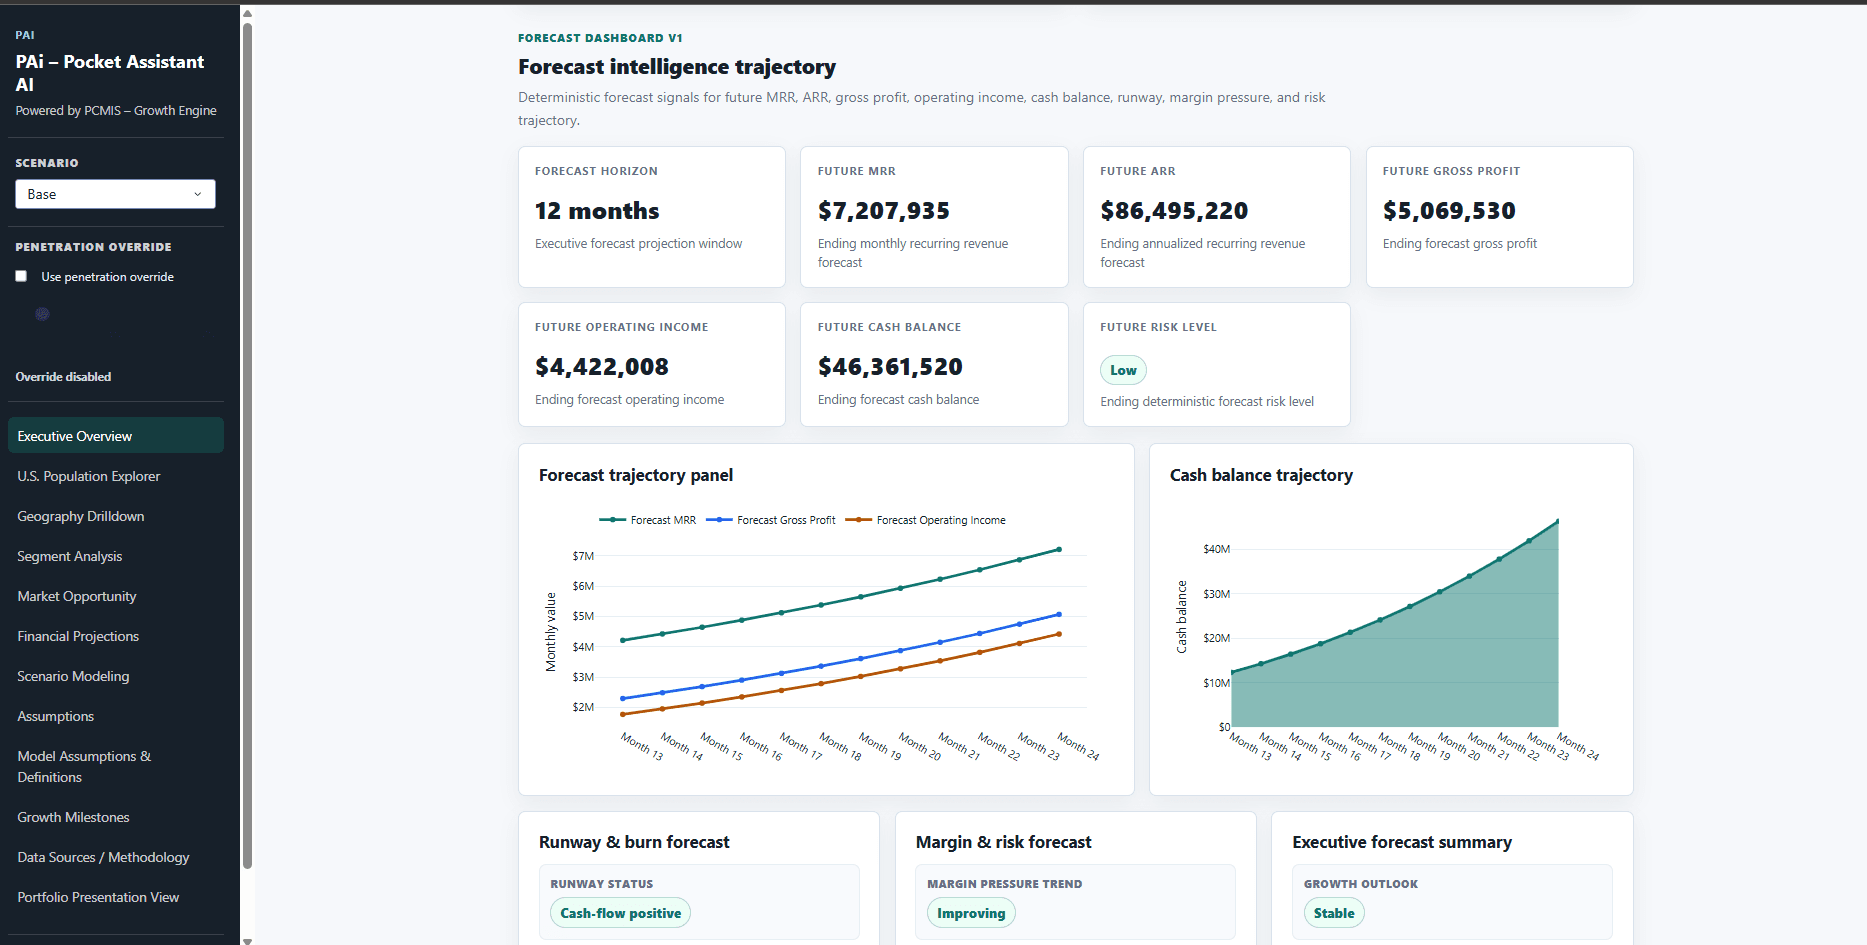Click the $46,361,520 cash balance value

(x=890, y=367)
